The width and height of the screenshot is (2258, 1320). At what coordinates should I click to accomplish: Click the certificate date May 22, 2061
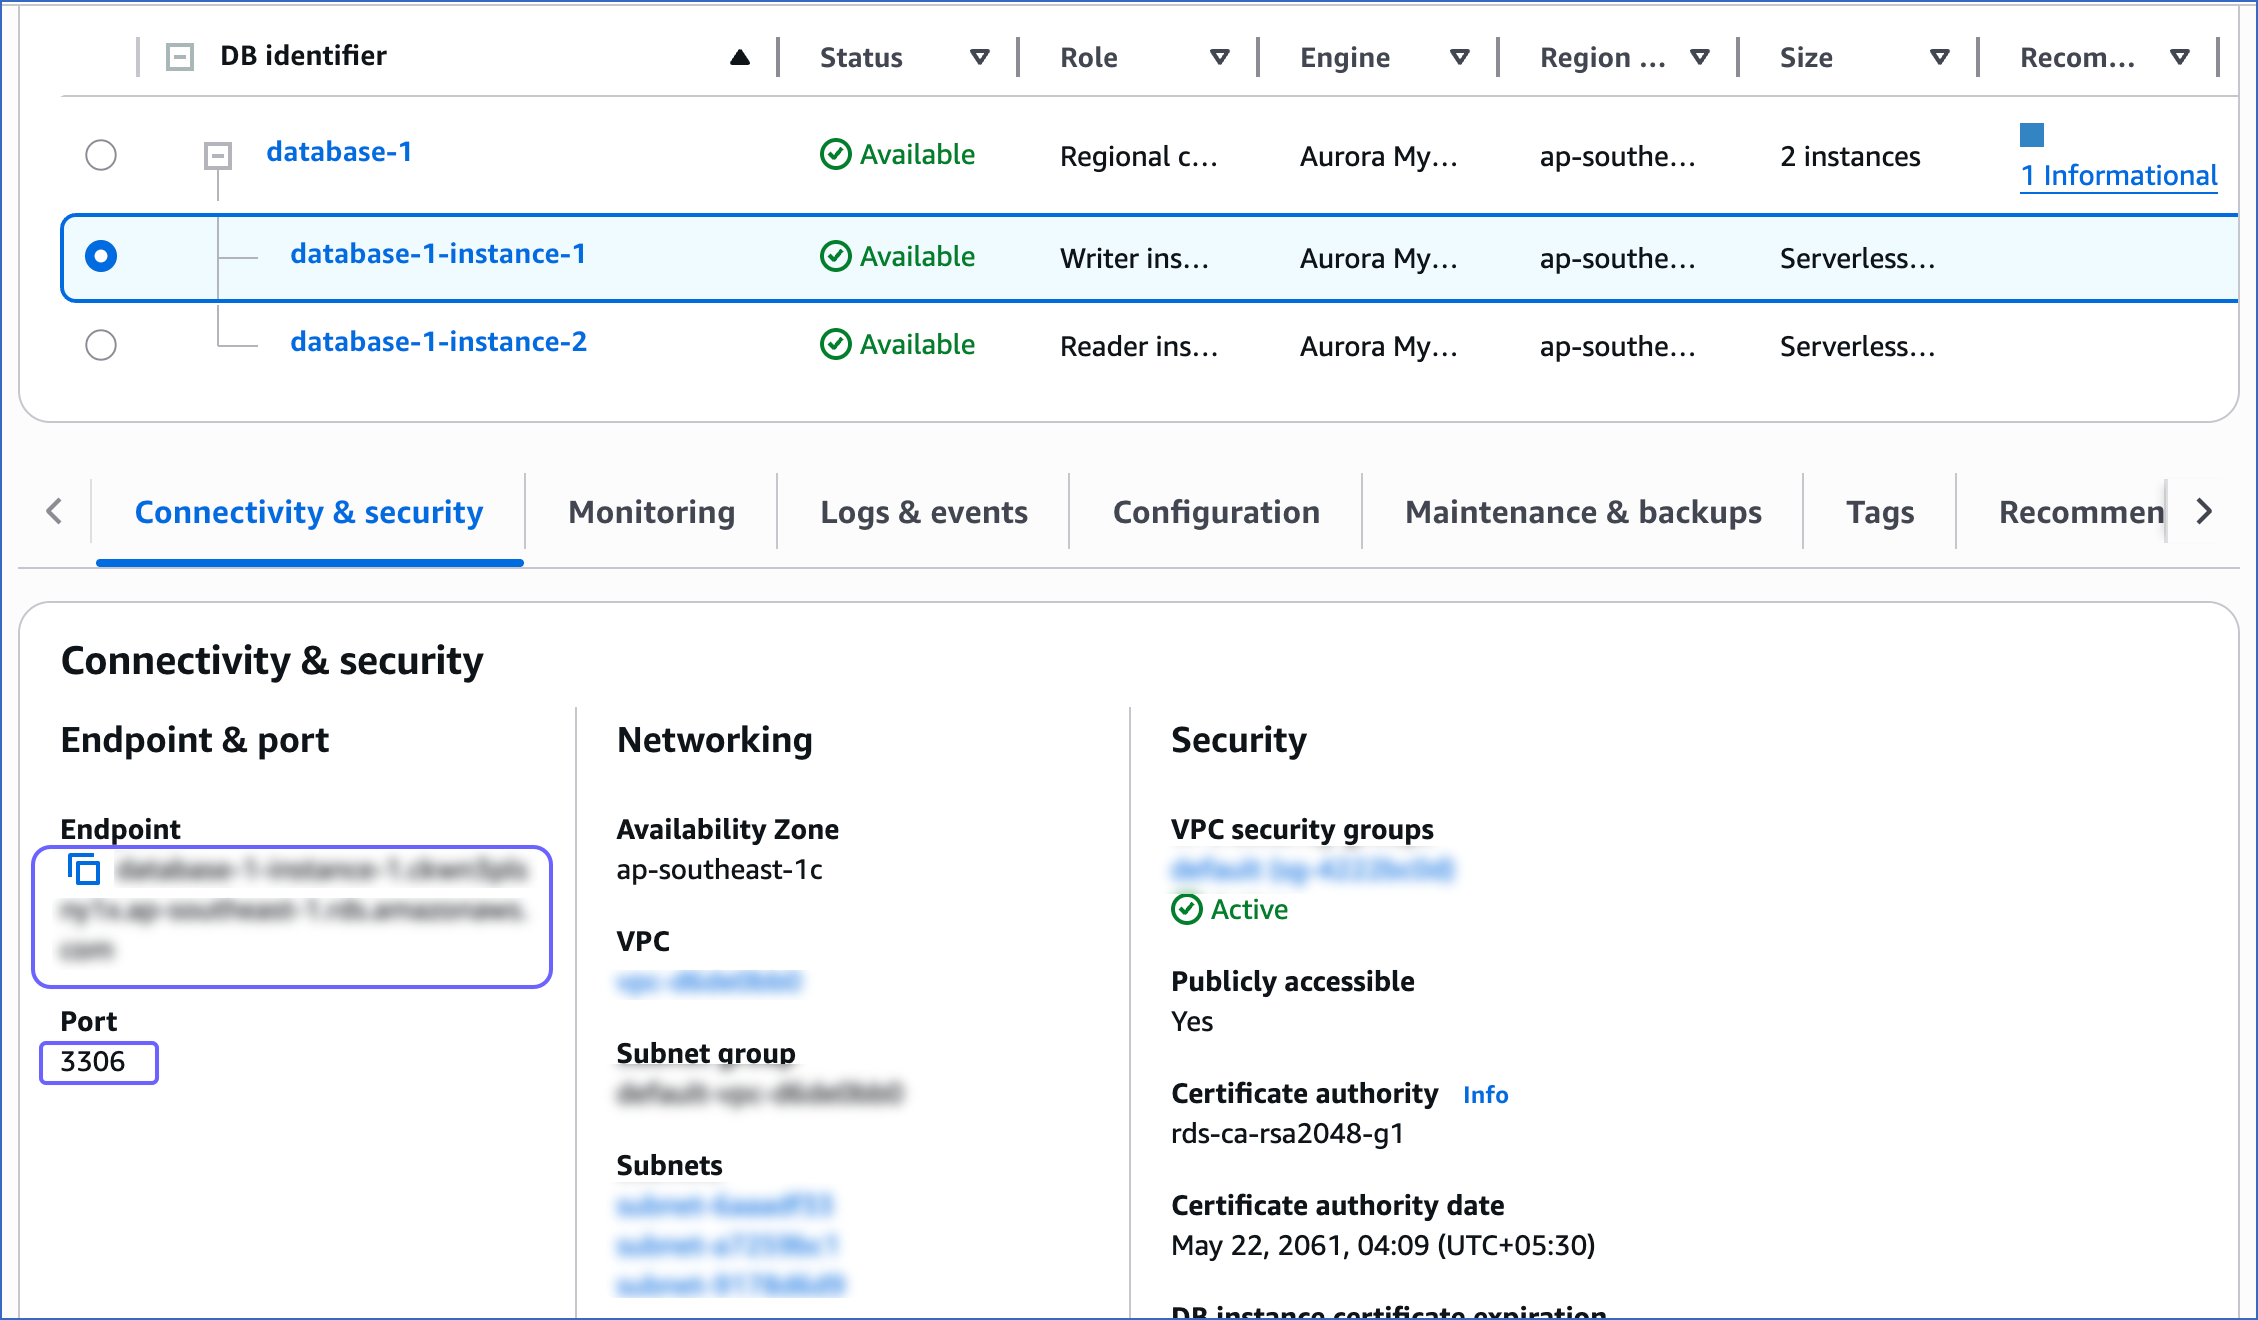tap(1383, 1246)
